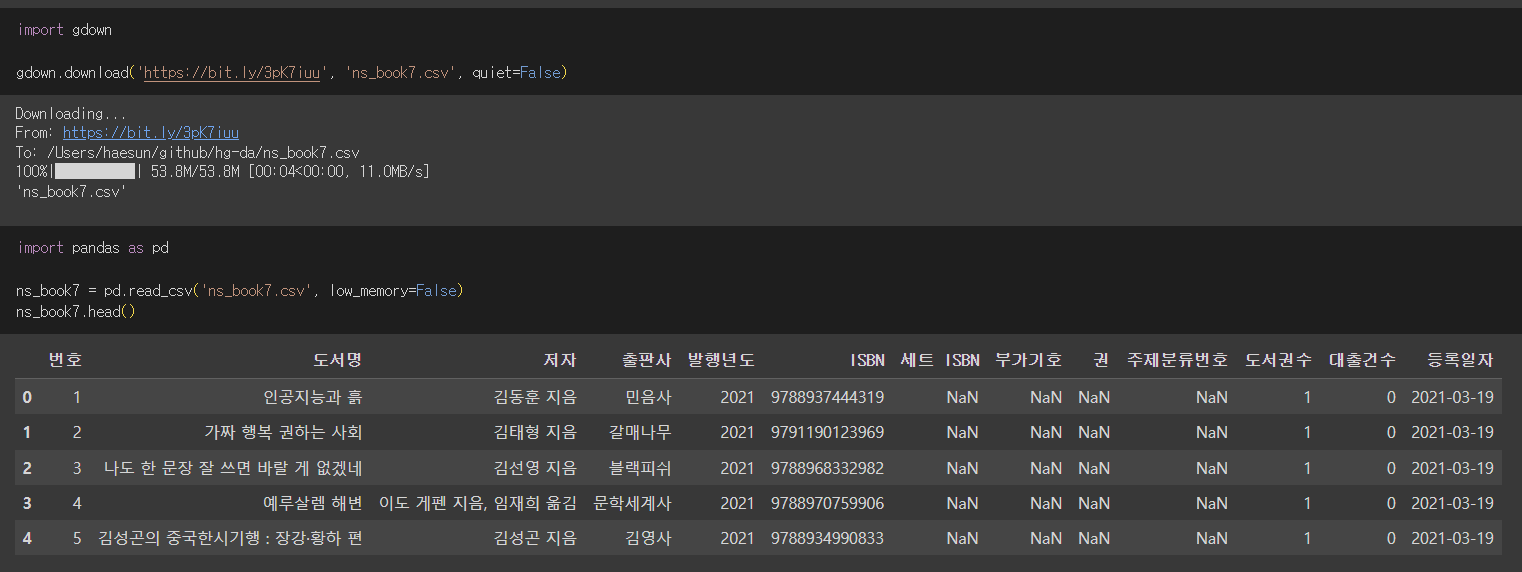This screenshot has height=572, width=1522.
Task: Click publisher cell '블랙피쉬'
Action: [x=640, y=468]
